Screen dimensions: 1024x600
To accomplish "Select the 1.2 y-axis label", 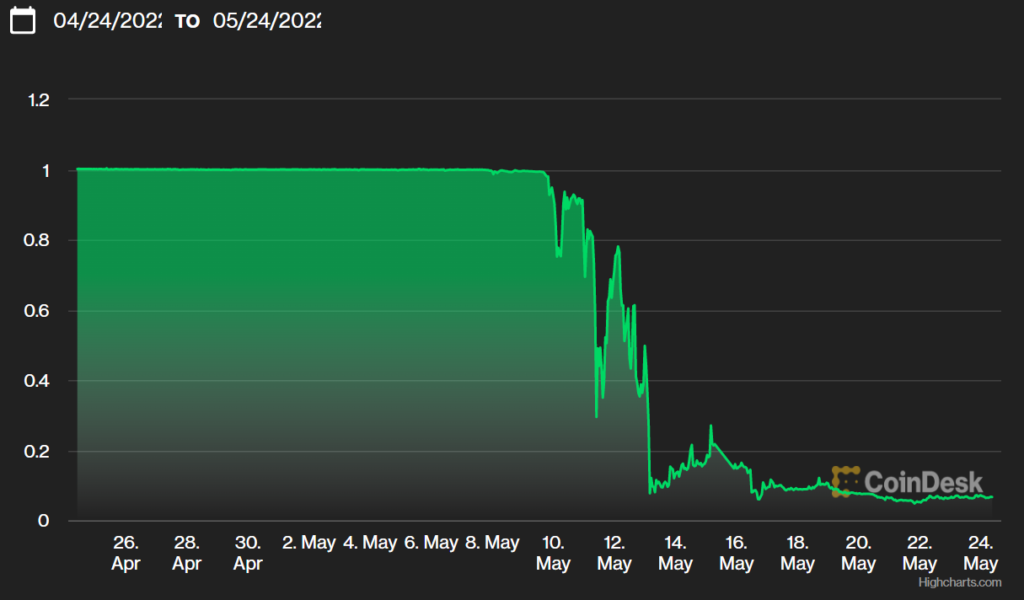I will coord(38,100).
